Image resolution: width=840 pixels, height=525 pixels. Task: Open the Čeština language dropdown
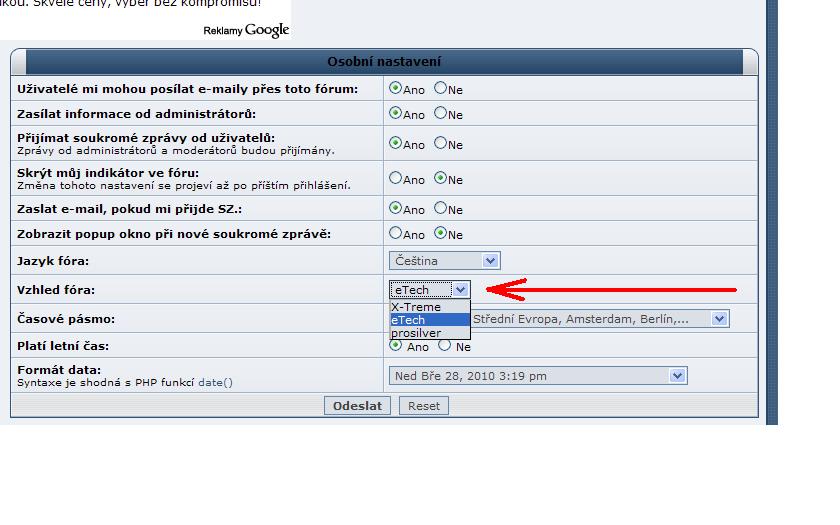coord(443,261)
